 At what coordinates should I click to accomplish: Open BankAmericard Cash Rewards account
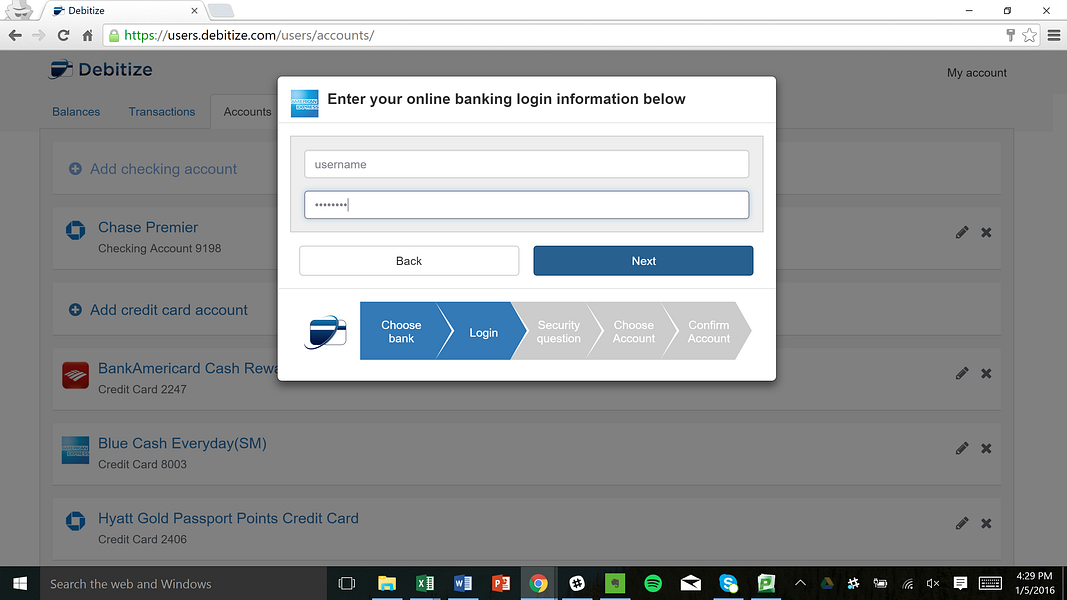click(188, 368)
